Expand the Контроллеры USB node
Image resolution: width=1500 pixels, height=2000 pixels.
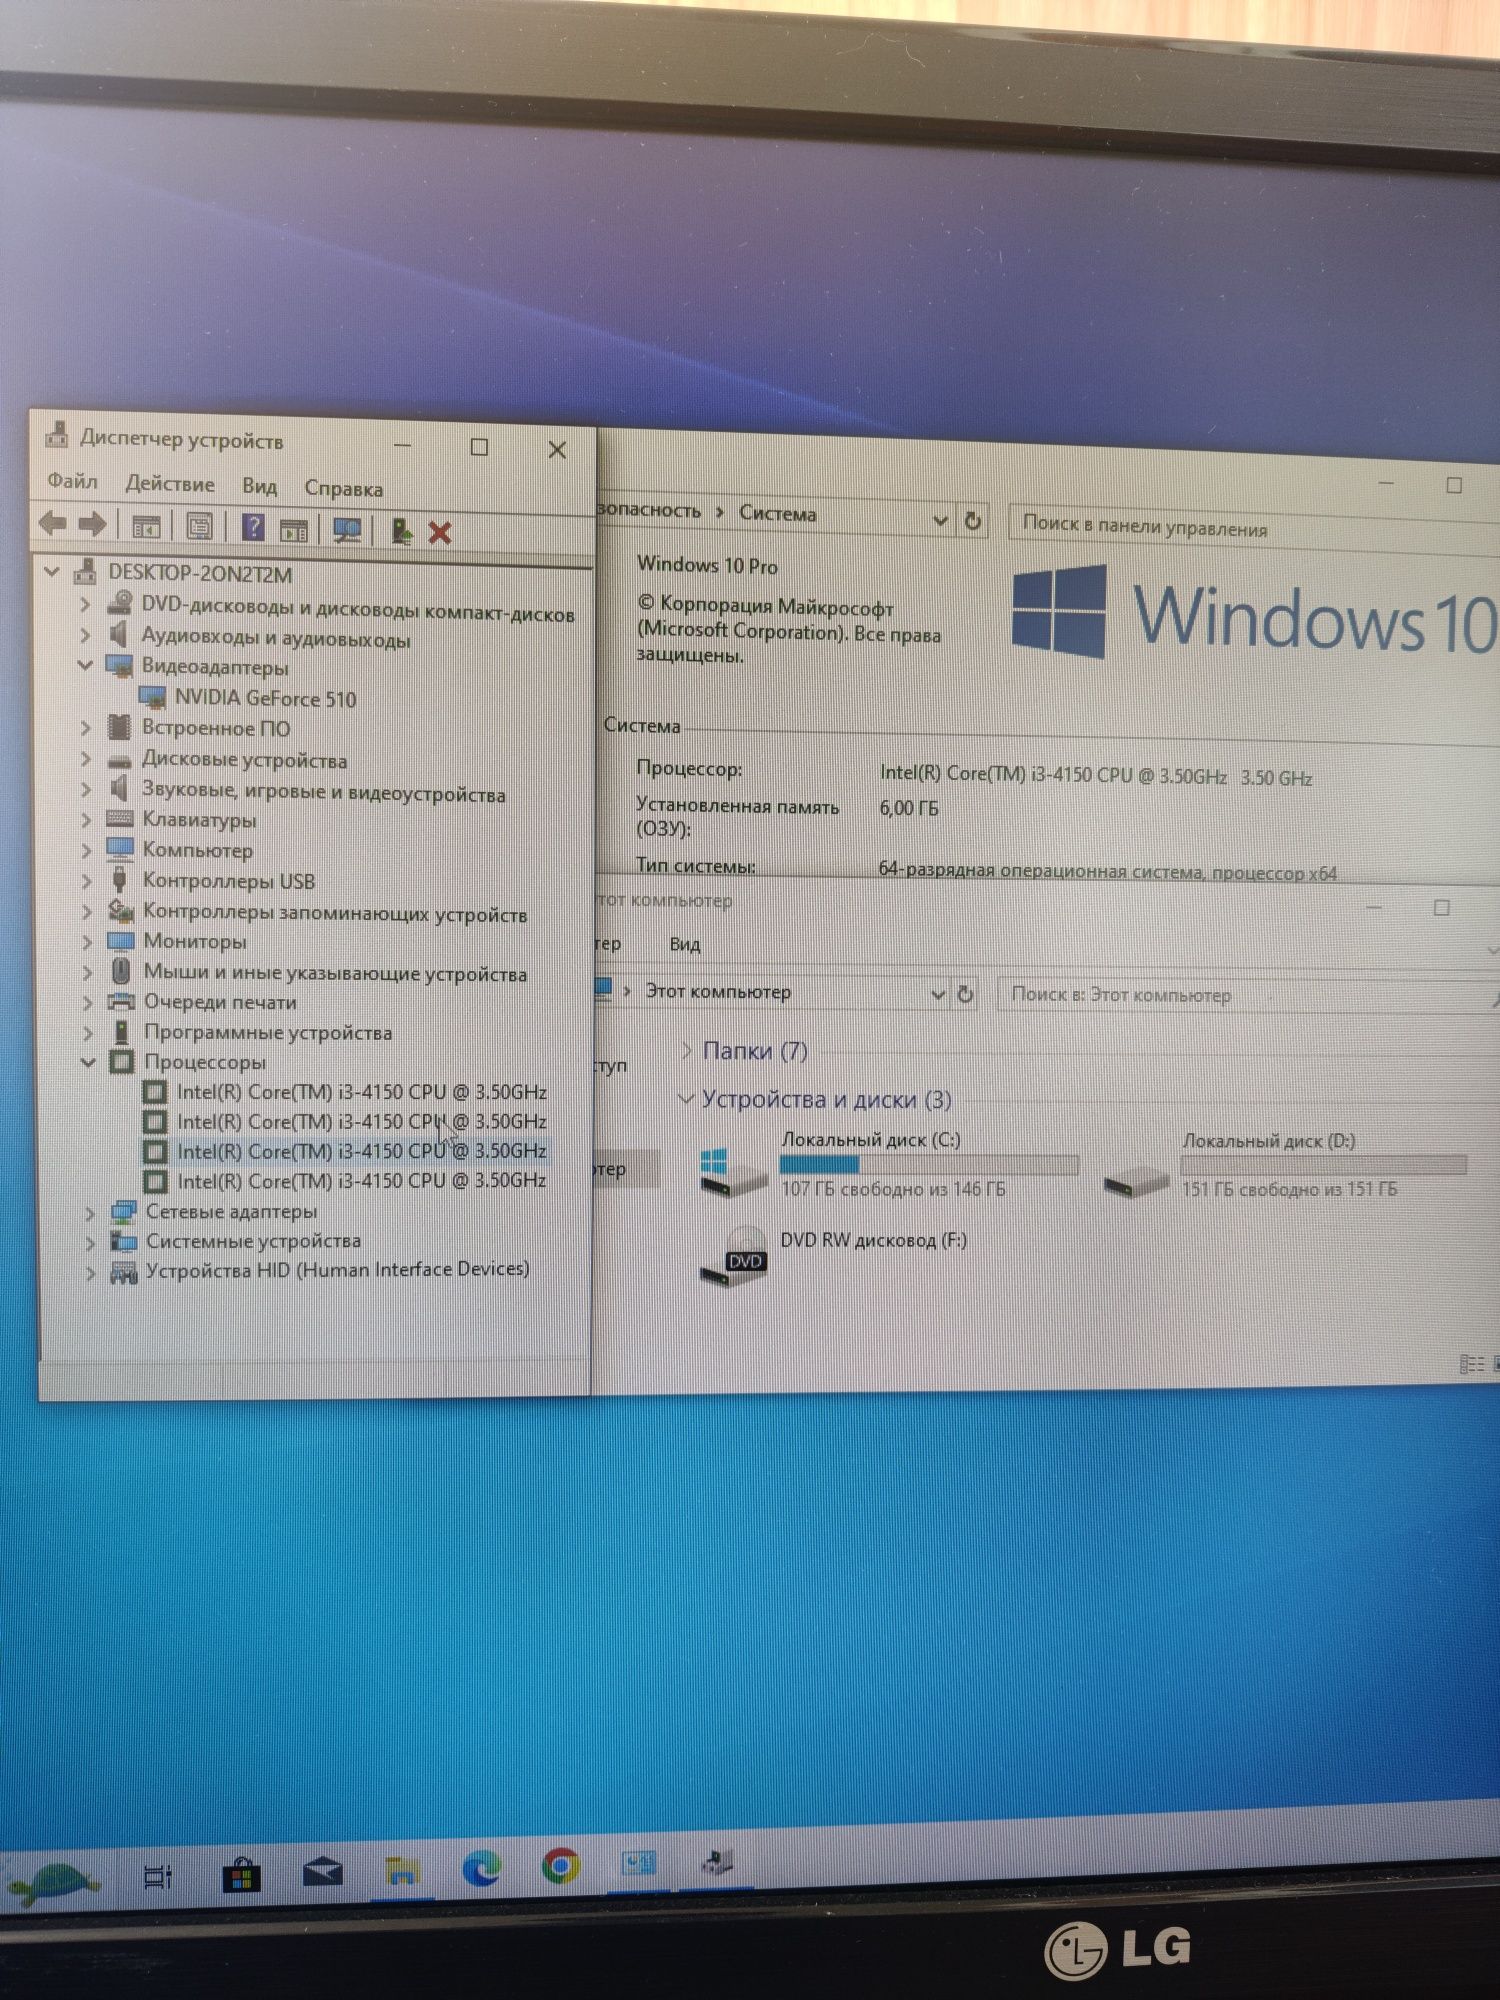pyautogui.click(x=87, y=880)
